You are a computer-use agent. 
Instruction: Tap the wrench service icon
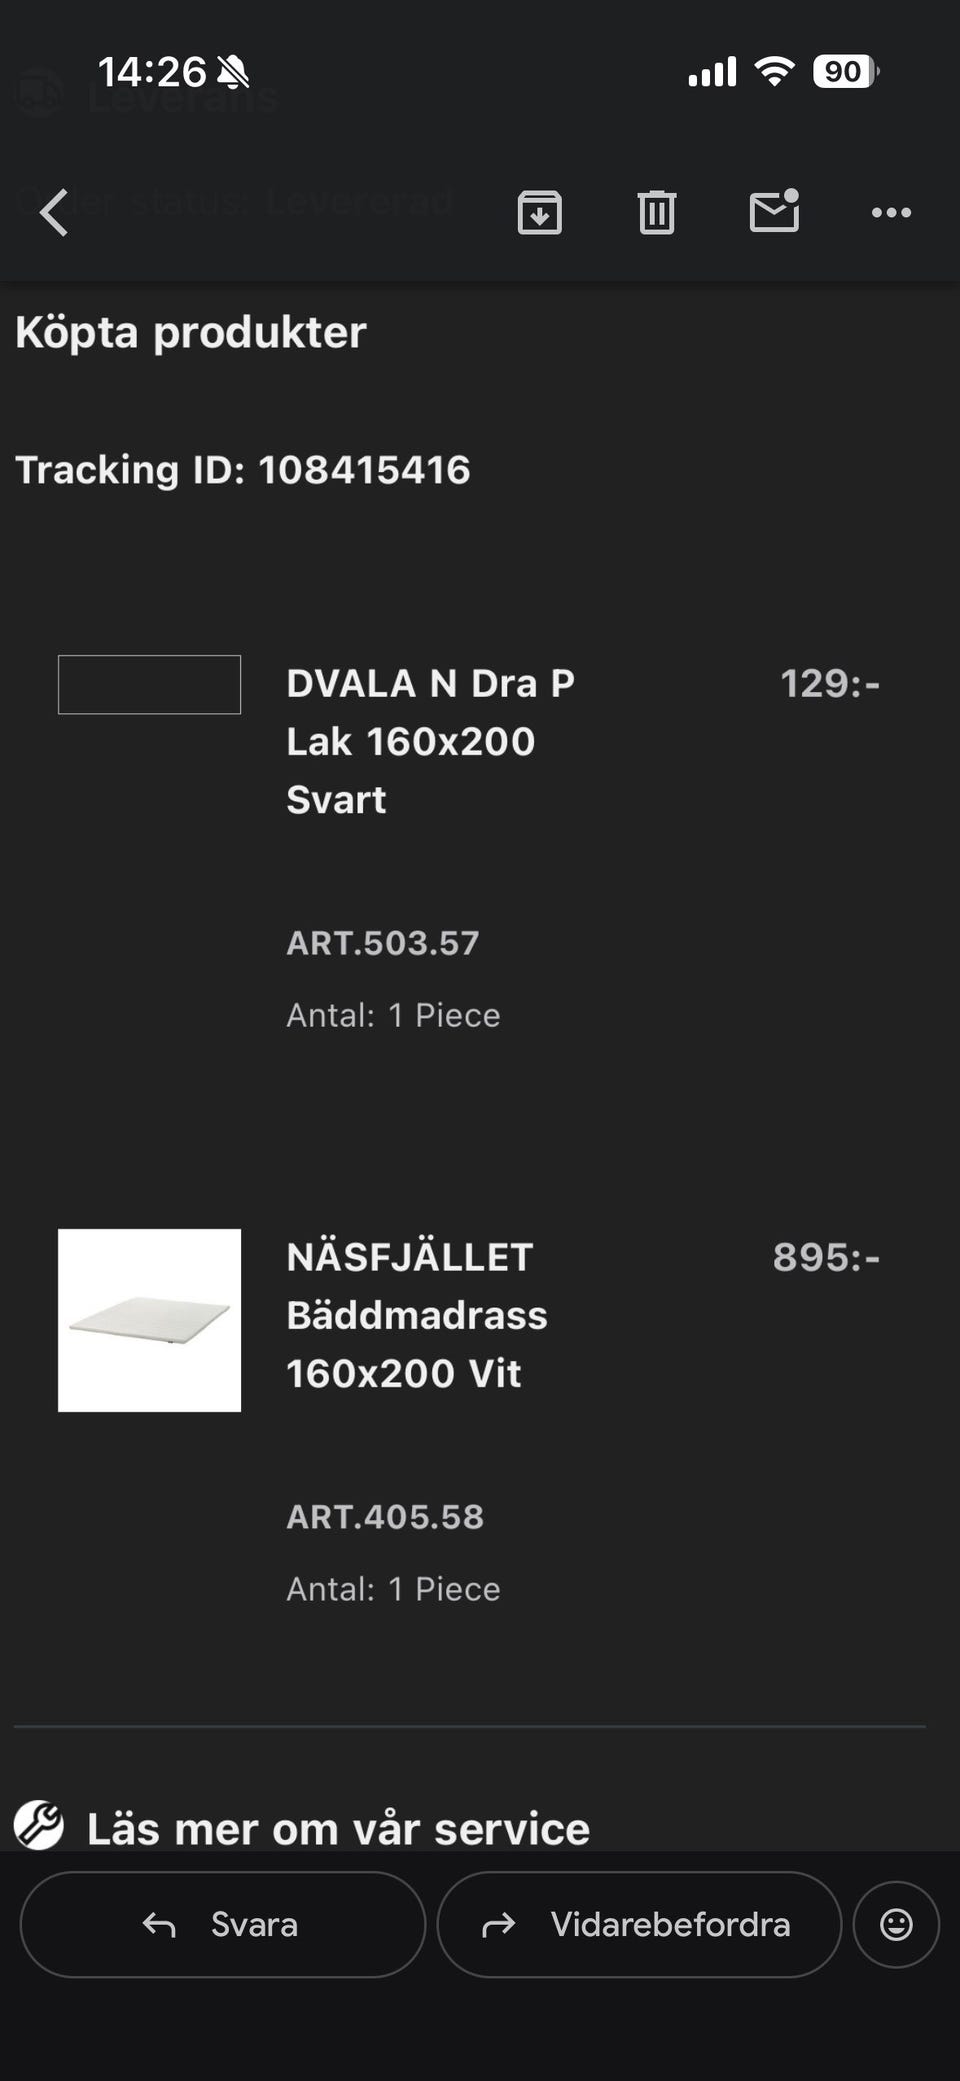pyautogui.click(x=40, y=1825)
